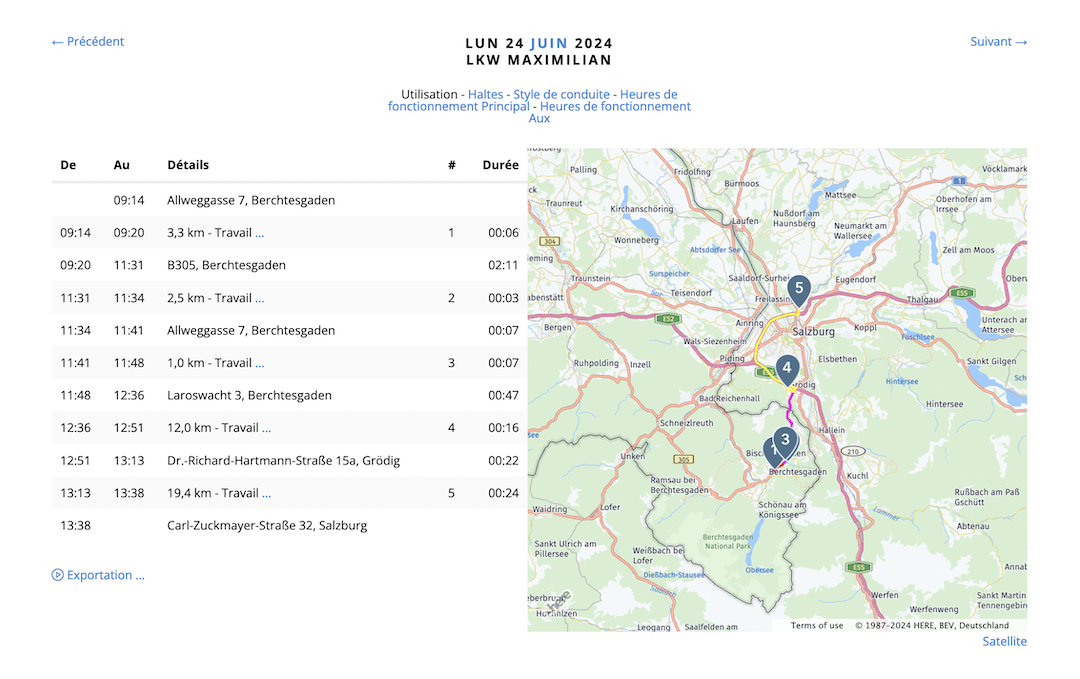Click map marker 3 near Berchtesgaden
1080x679 pixels.
pos(785,441)
